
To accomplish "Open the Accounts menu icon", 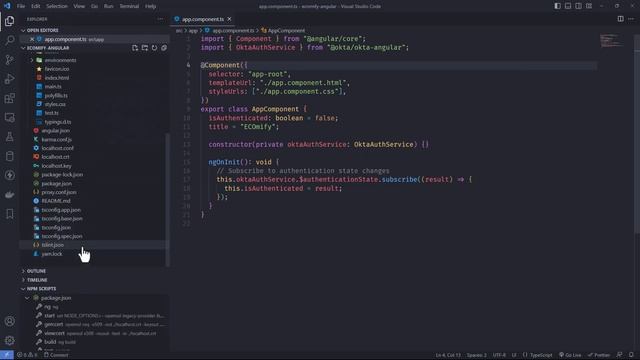I will (9, 321).
